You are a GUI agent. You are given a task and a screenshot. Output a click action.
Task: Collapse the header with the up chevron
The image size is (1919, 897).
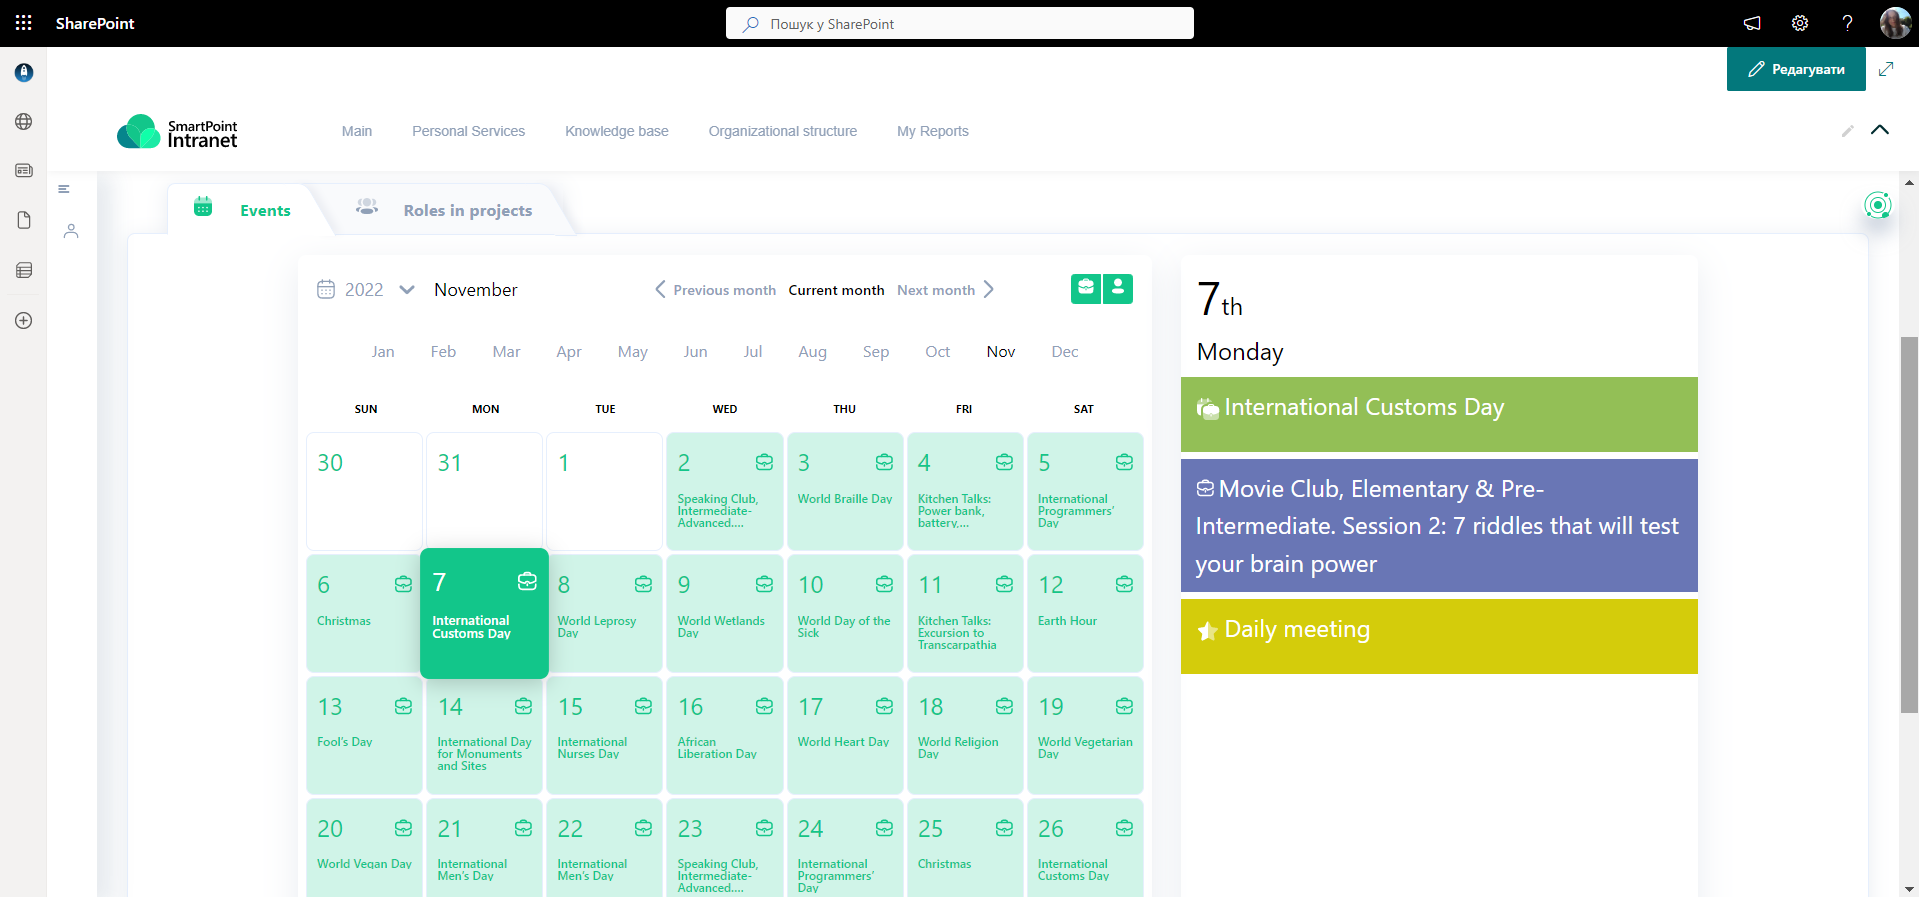1880,130
